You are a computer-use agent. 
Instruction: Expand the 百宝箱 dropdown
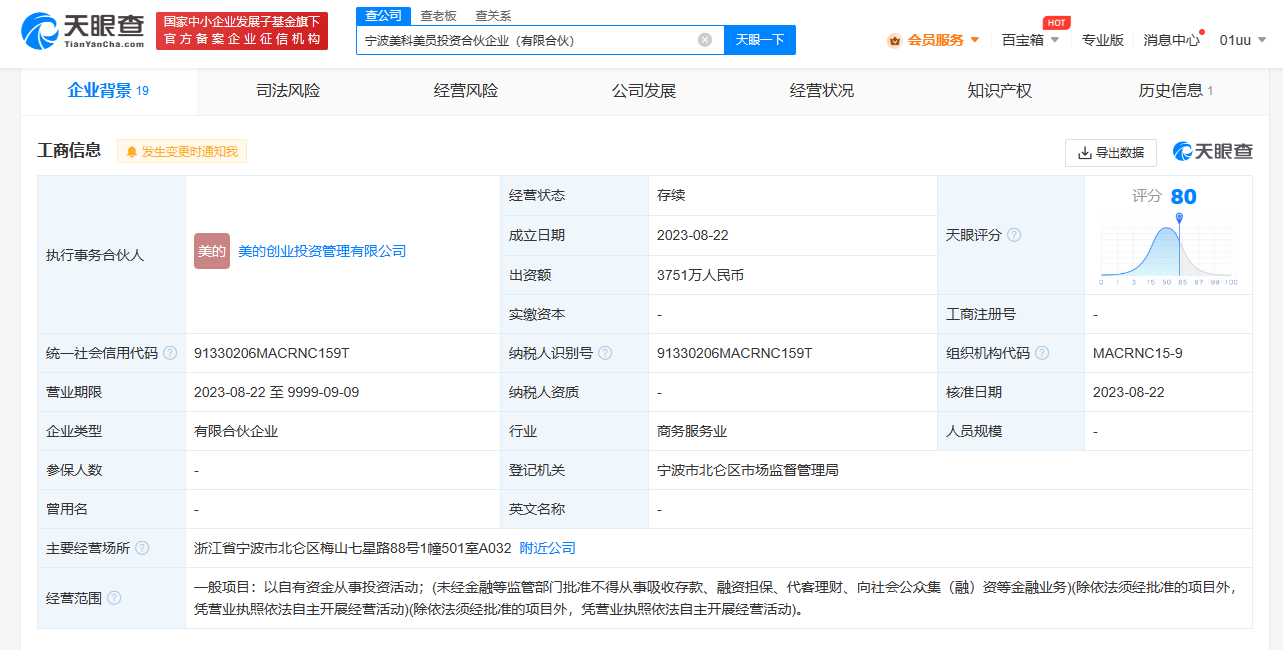1030,40
